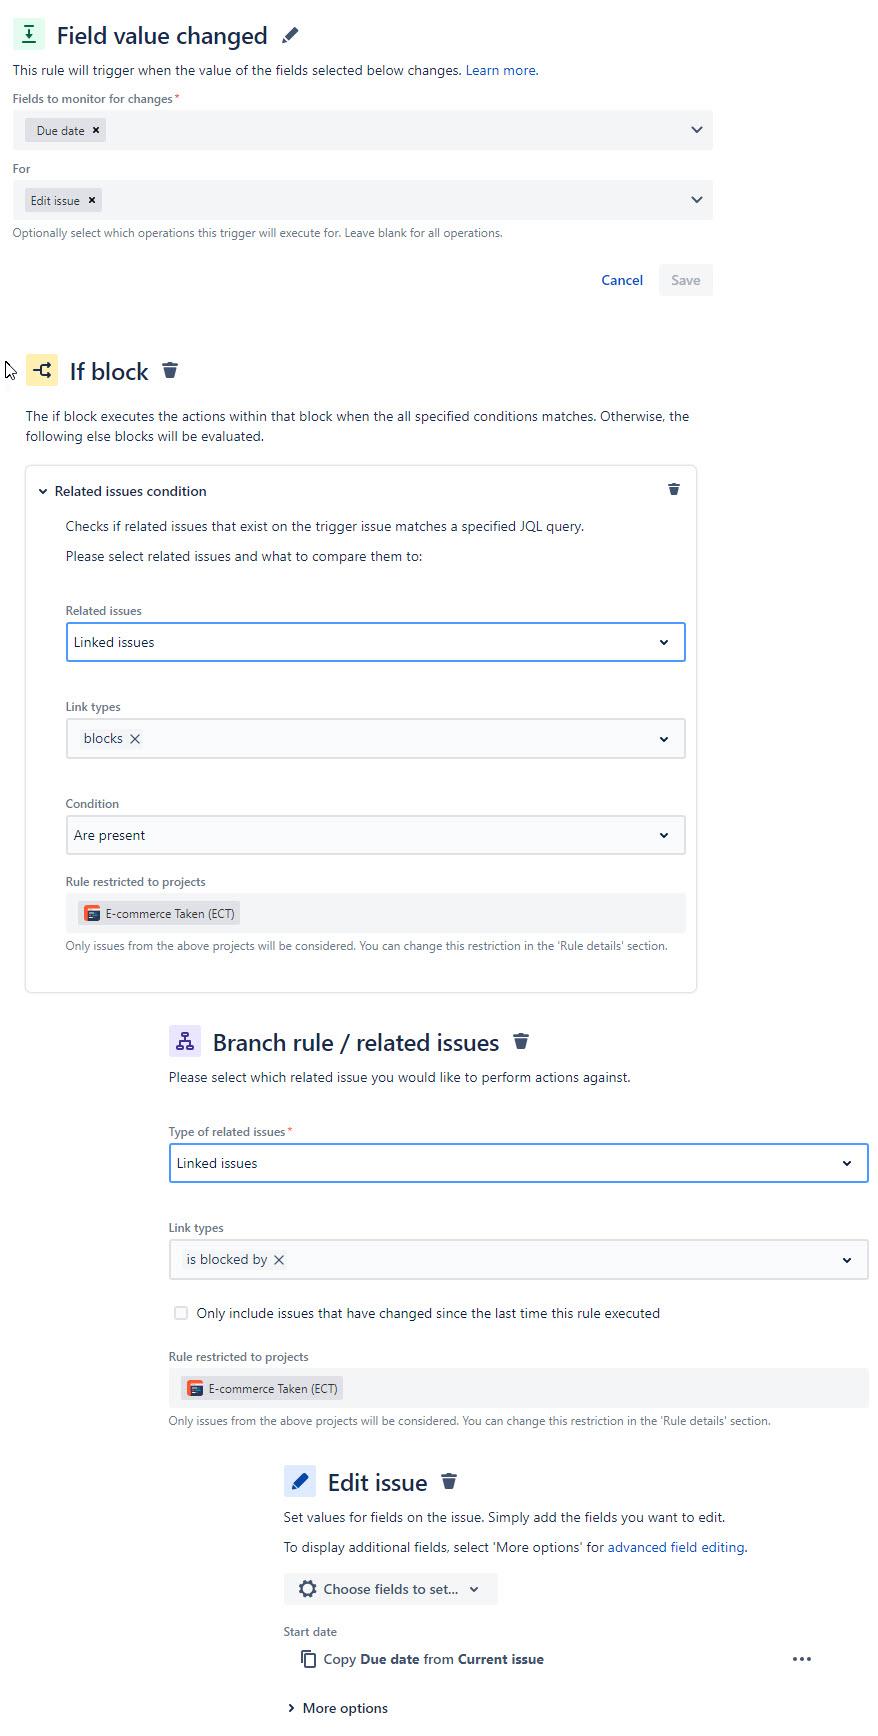Collapse the Related issues condition panel

tap(43, 491)
